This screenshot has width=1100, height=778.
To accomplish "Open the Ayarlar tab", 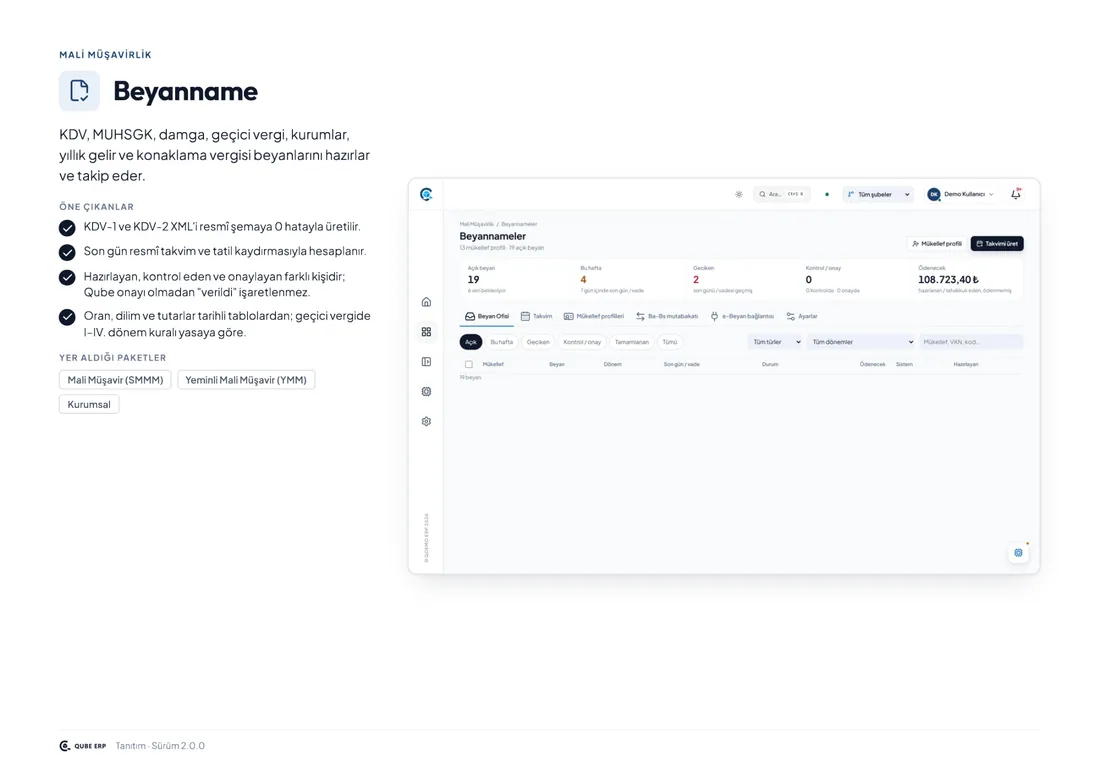I will click(802, 316).
